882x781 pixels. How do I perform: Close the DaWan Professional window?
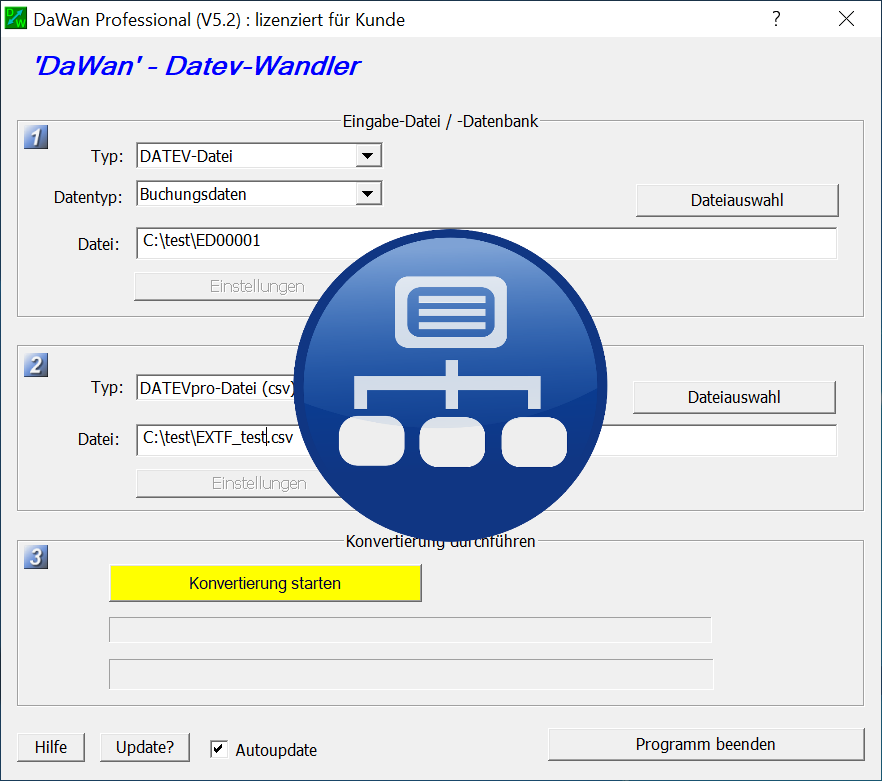pyautogui.click(x=846, y=19)
